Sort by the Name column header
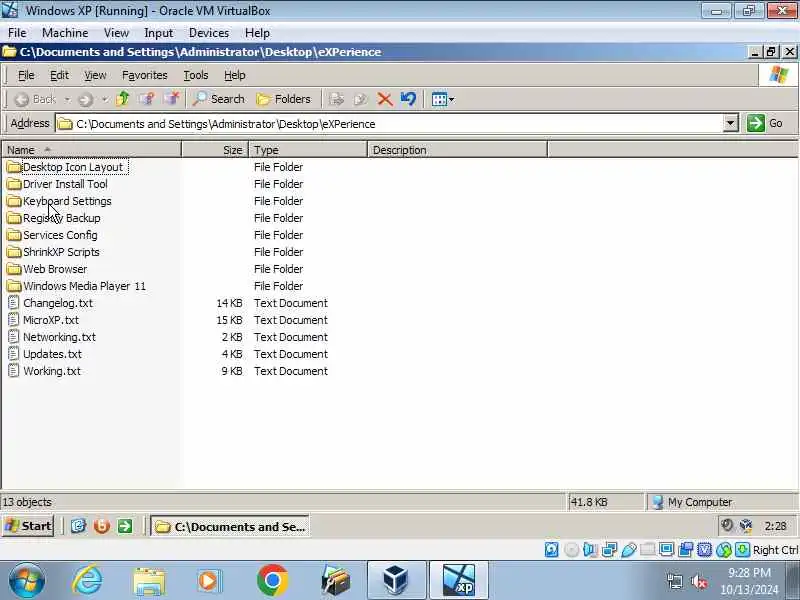Viewport: 800px width, 600px height. pos(92,149)
